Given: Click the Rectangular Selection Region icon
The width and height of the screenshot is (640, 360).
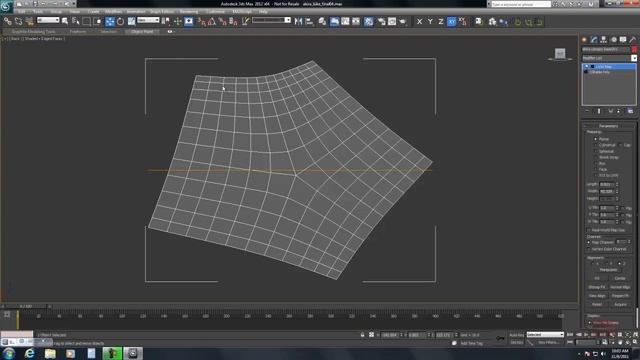Looking at the screenshot, I should [x=87, y=21].
